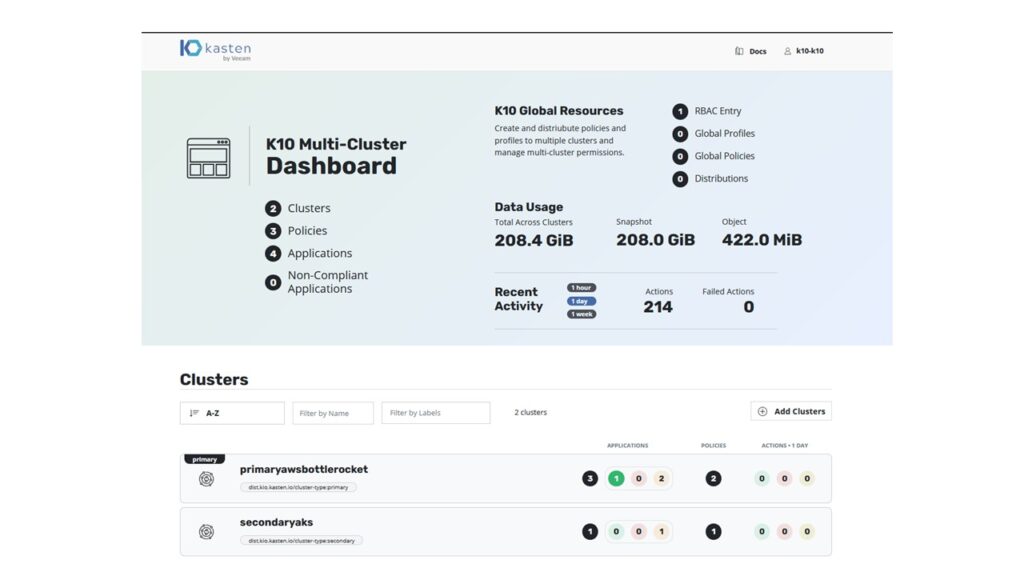Select the 1 day activity range
Screen dimensions: 1024x576
coord(581,301)
